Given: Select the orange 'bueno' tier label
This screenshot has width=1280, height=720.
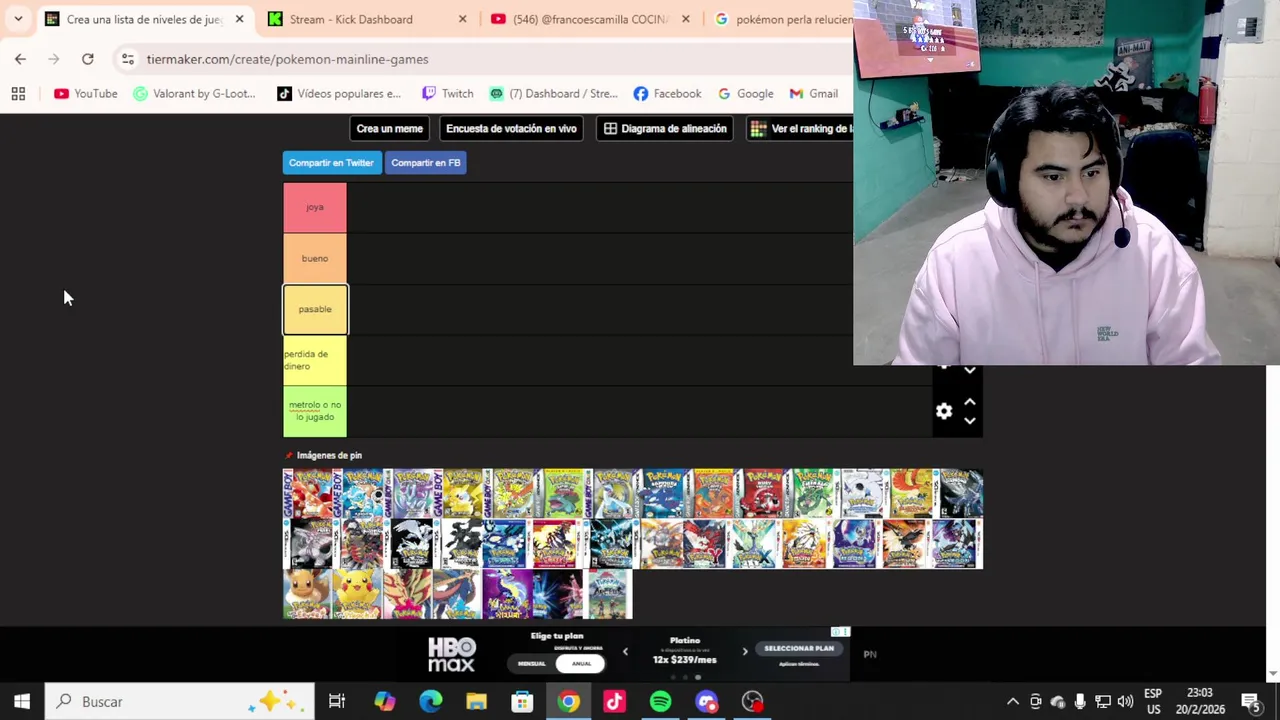Looking at the screenshot, I should click(315, 258).
